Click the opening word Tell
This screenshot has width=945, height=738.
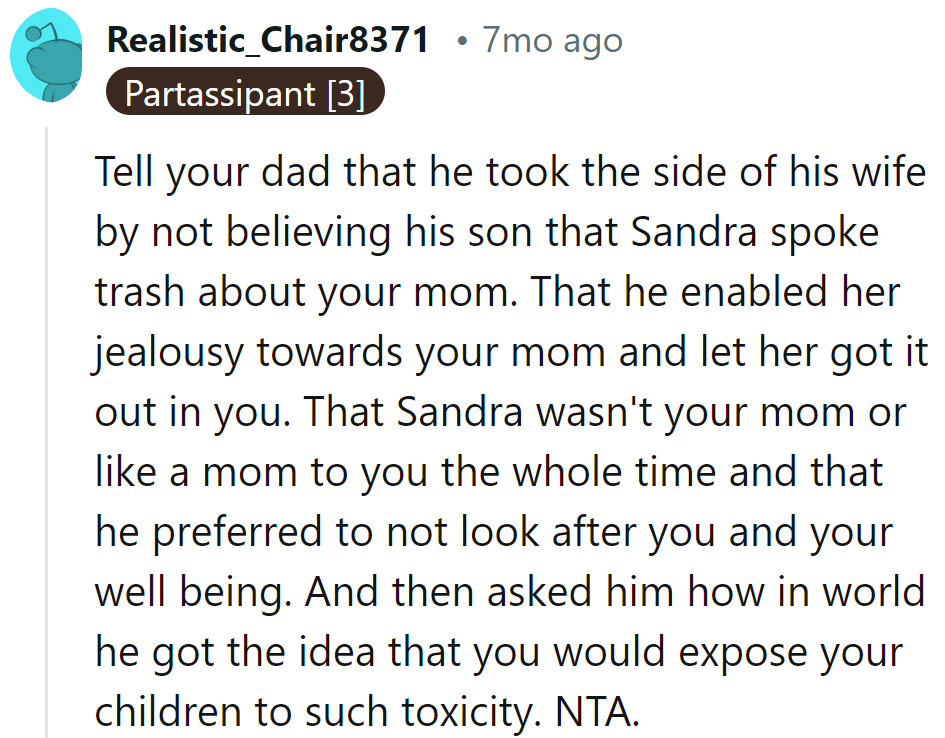[x=126, y=172]
